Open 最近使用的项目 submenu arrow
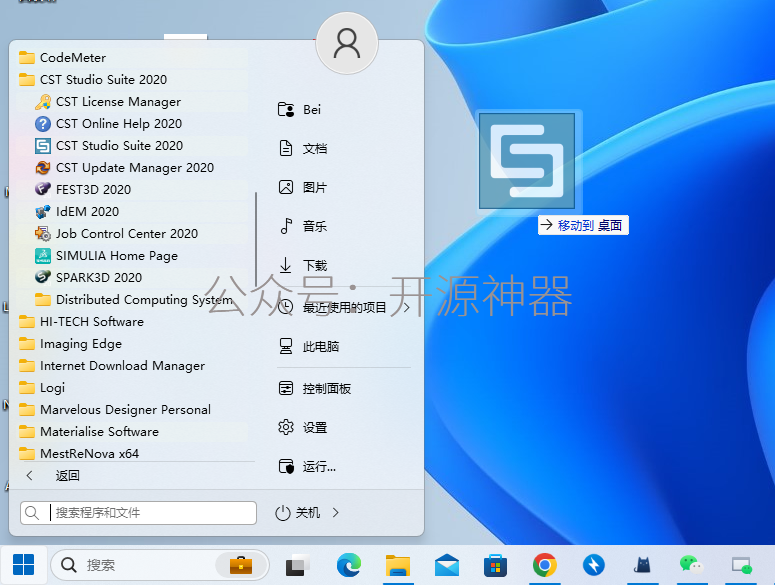The height and width of the screenshot is (585, 775). pyautogui.click(x=407, y=307)
